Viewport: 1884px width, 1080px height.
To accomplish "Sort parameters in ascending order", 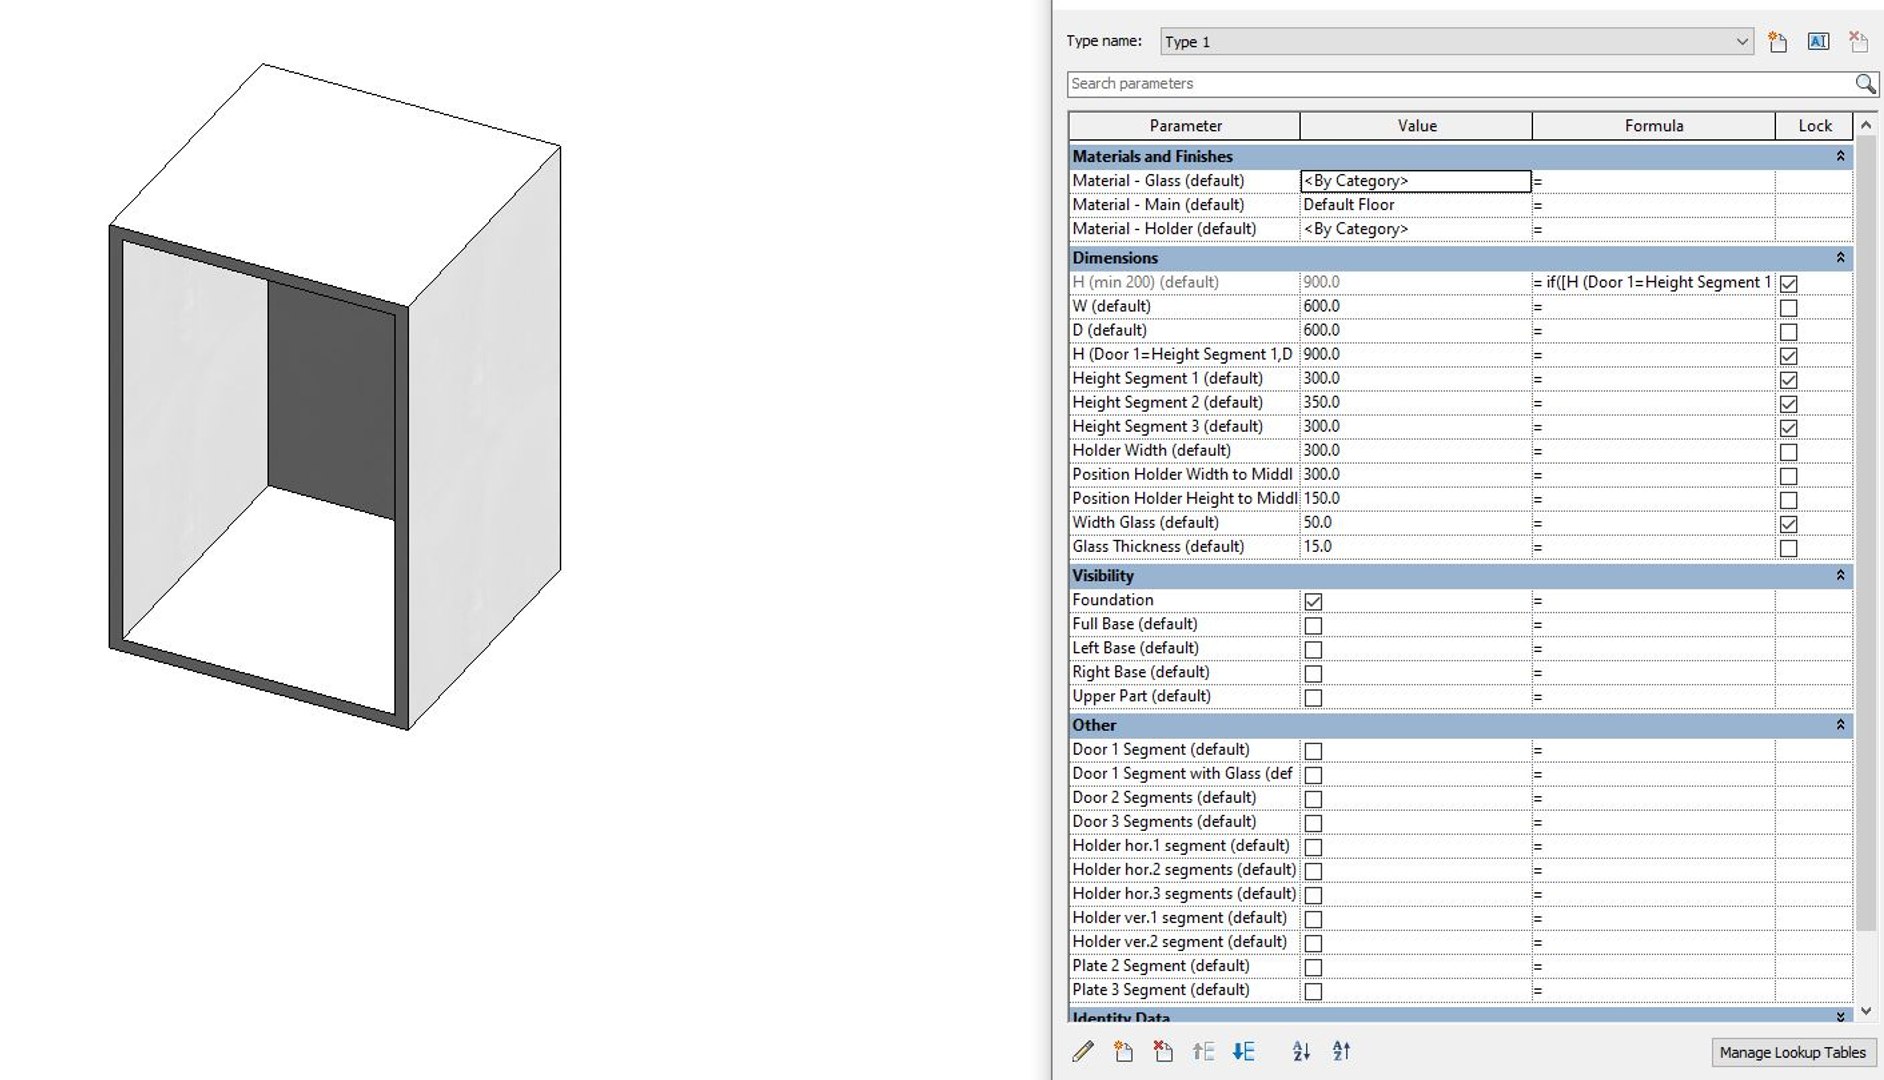I will pyautogui.click(x=1301, y=1051).
